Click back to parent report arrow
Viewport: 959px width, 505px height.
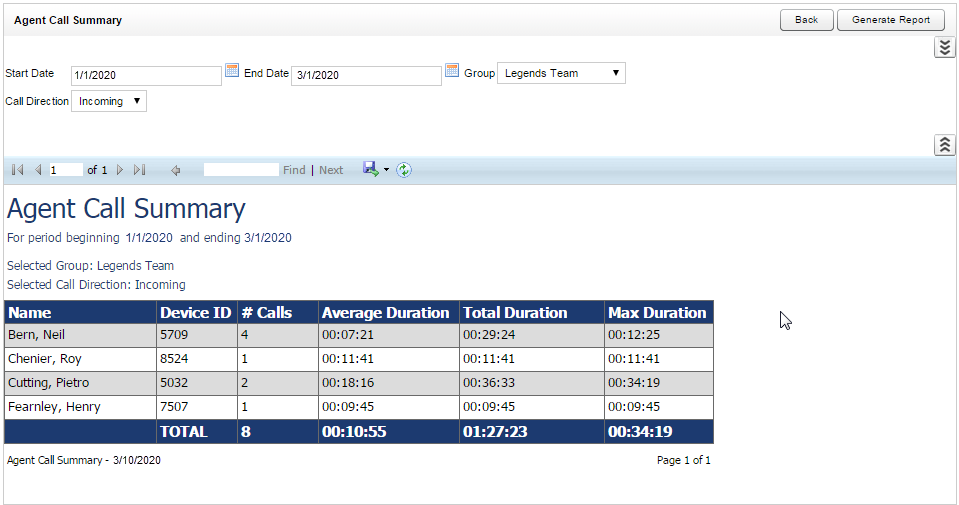tap(176, 170)
